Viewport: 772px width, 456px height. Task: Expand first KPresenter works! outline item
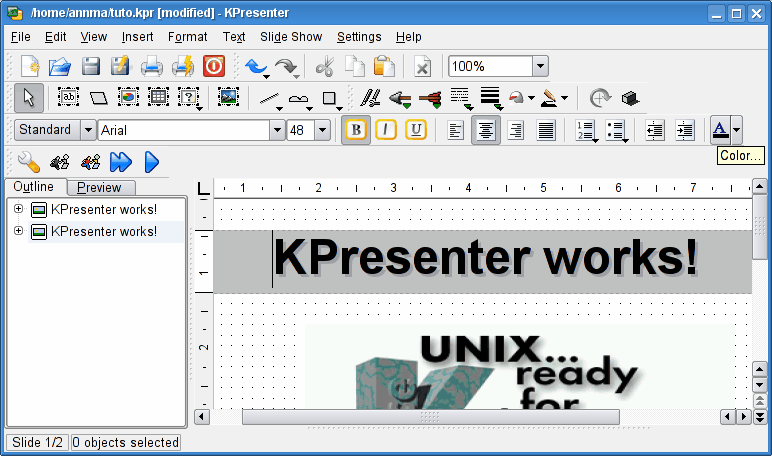[x=18, y=209]
